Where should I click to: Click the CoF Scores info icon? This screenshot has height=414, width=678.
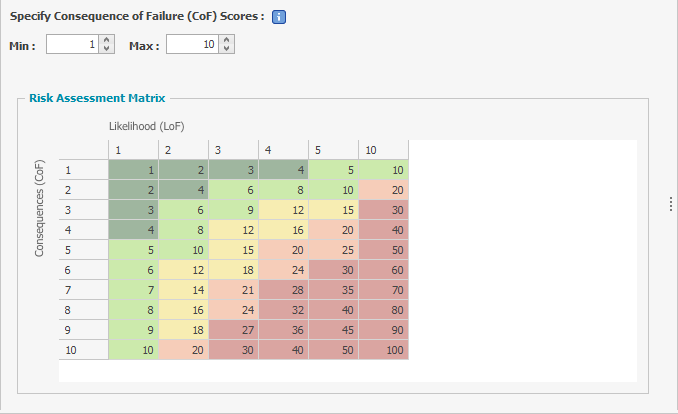[x=278, y=17]
